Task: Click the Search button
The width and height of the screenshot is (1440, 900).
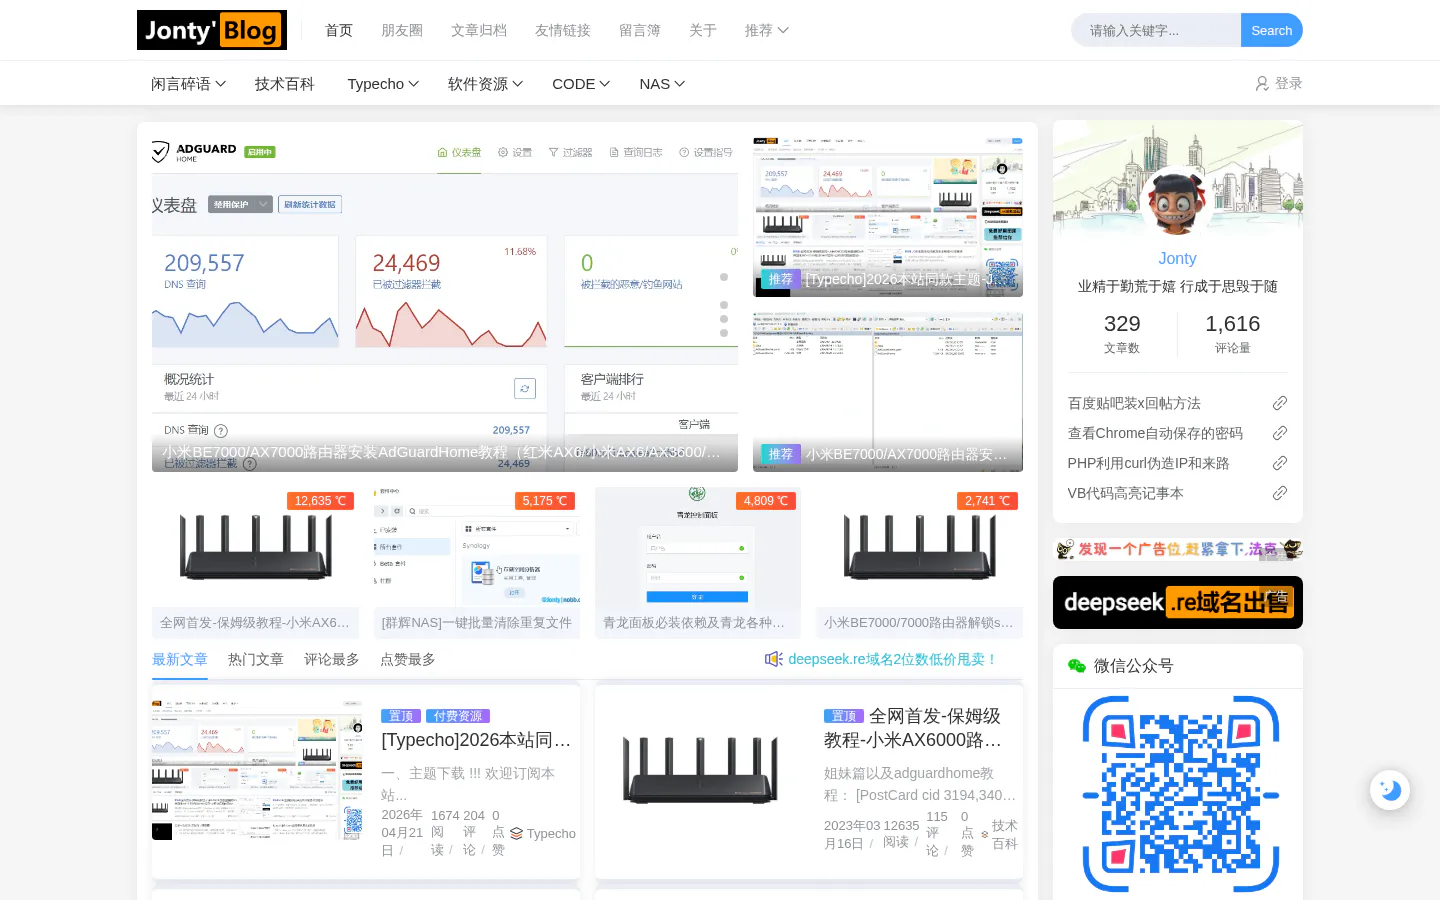Action: click(1272, 30)
